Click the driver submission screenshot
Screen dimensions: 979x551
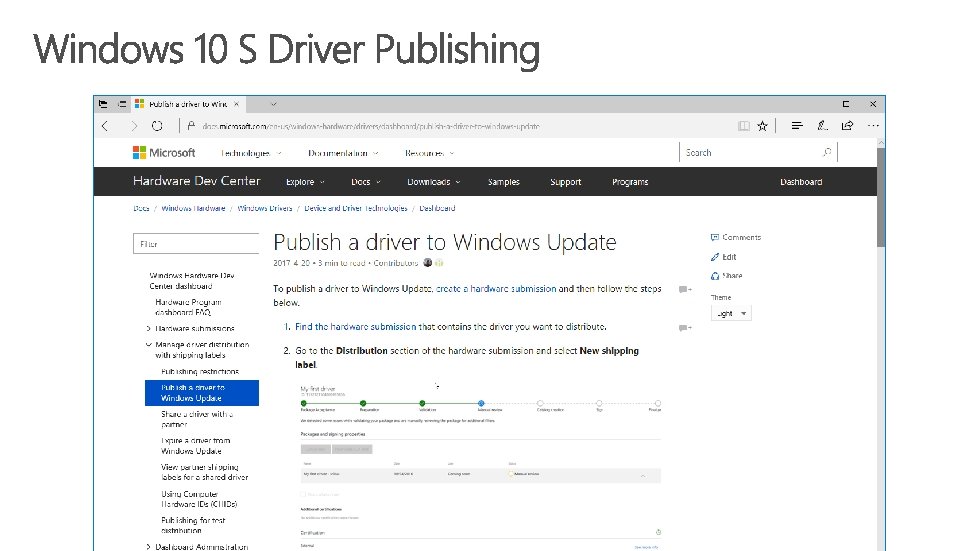(x=480, y=466)
